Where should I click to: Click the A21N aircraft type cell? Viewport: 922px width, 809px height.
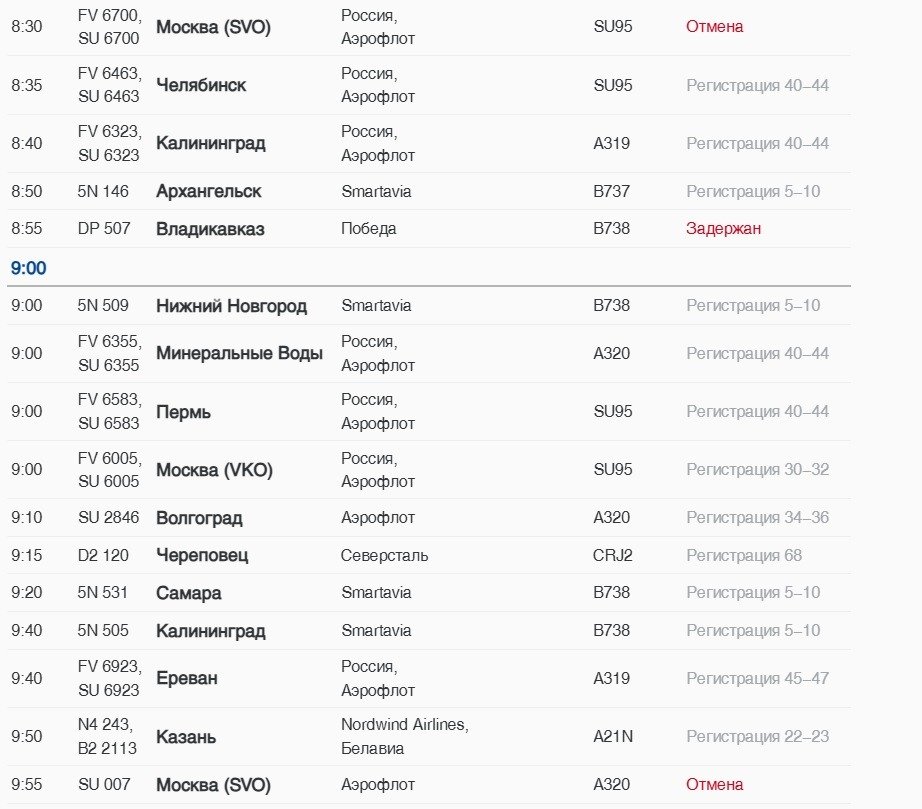(612, 737)
